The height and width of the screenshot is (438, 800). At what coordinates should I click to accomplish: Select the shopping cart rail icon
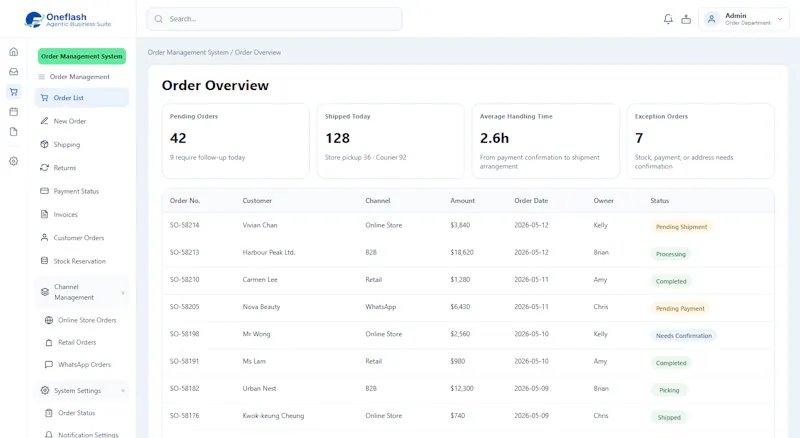[x=14, y=92]
